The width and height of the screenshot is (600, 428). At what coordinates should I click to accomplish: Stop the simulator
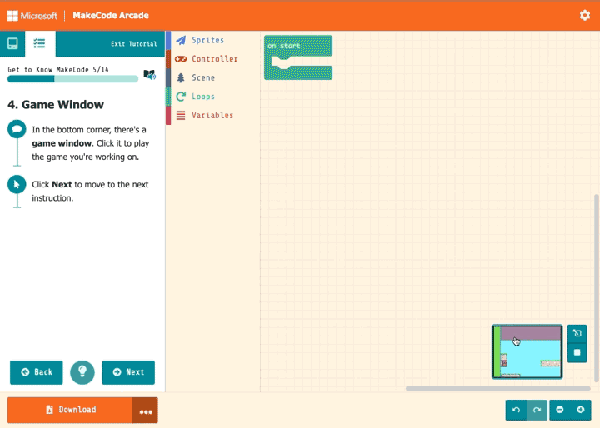coord(577,352)
